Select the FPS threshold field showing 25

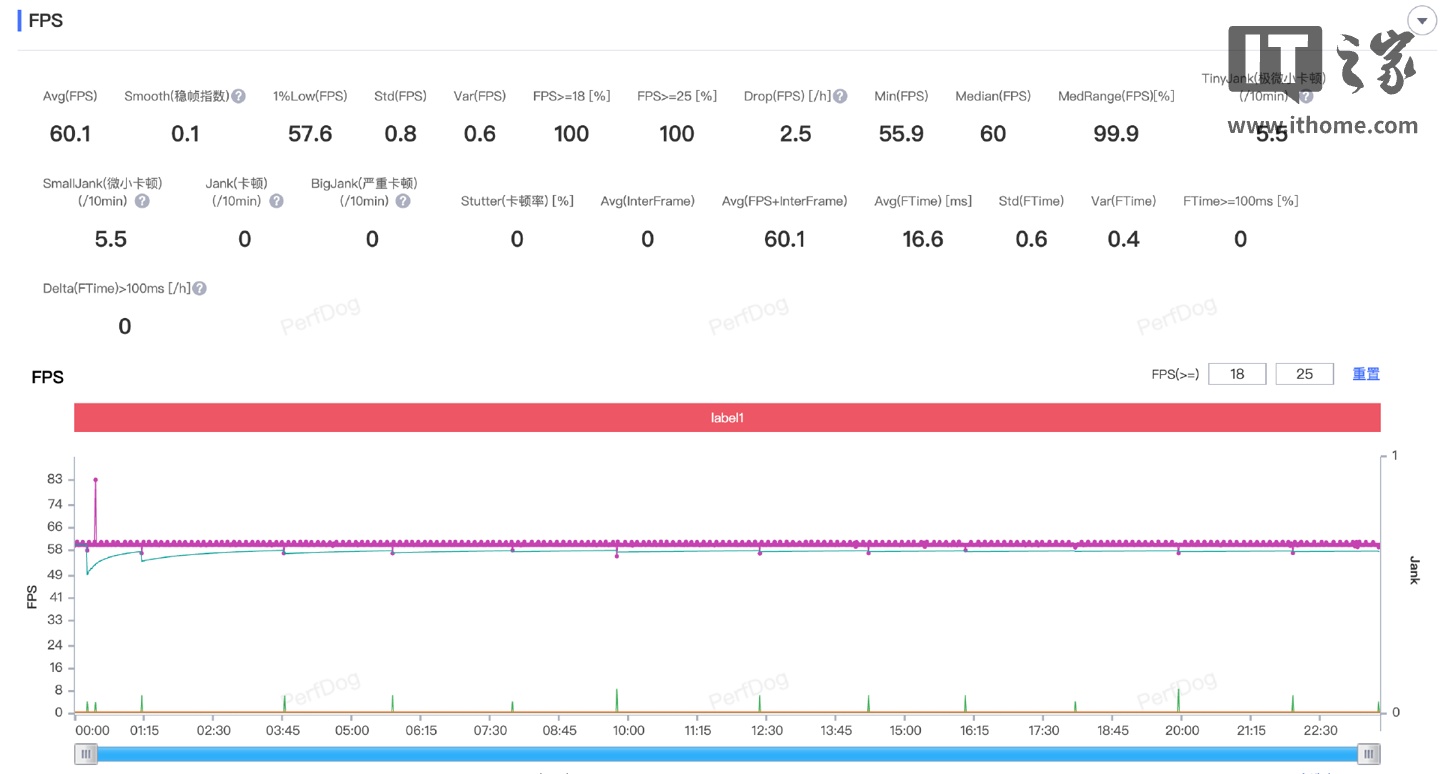[x=1304, y=374]
